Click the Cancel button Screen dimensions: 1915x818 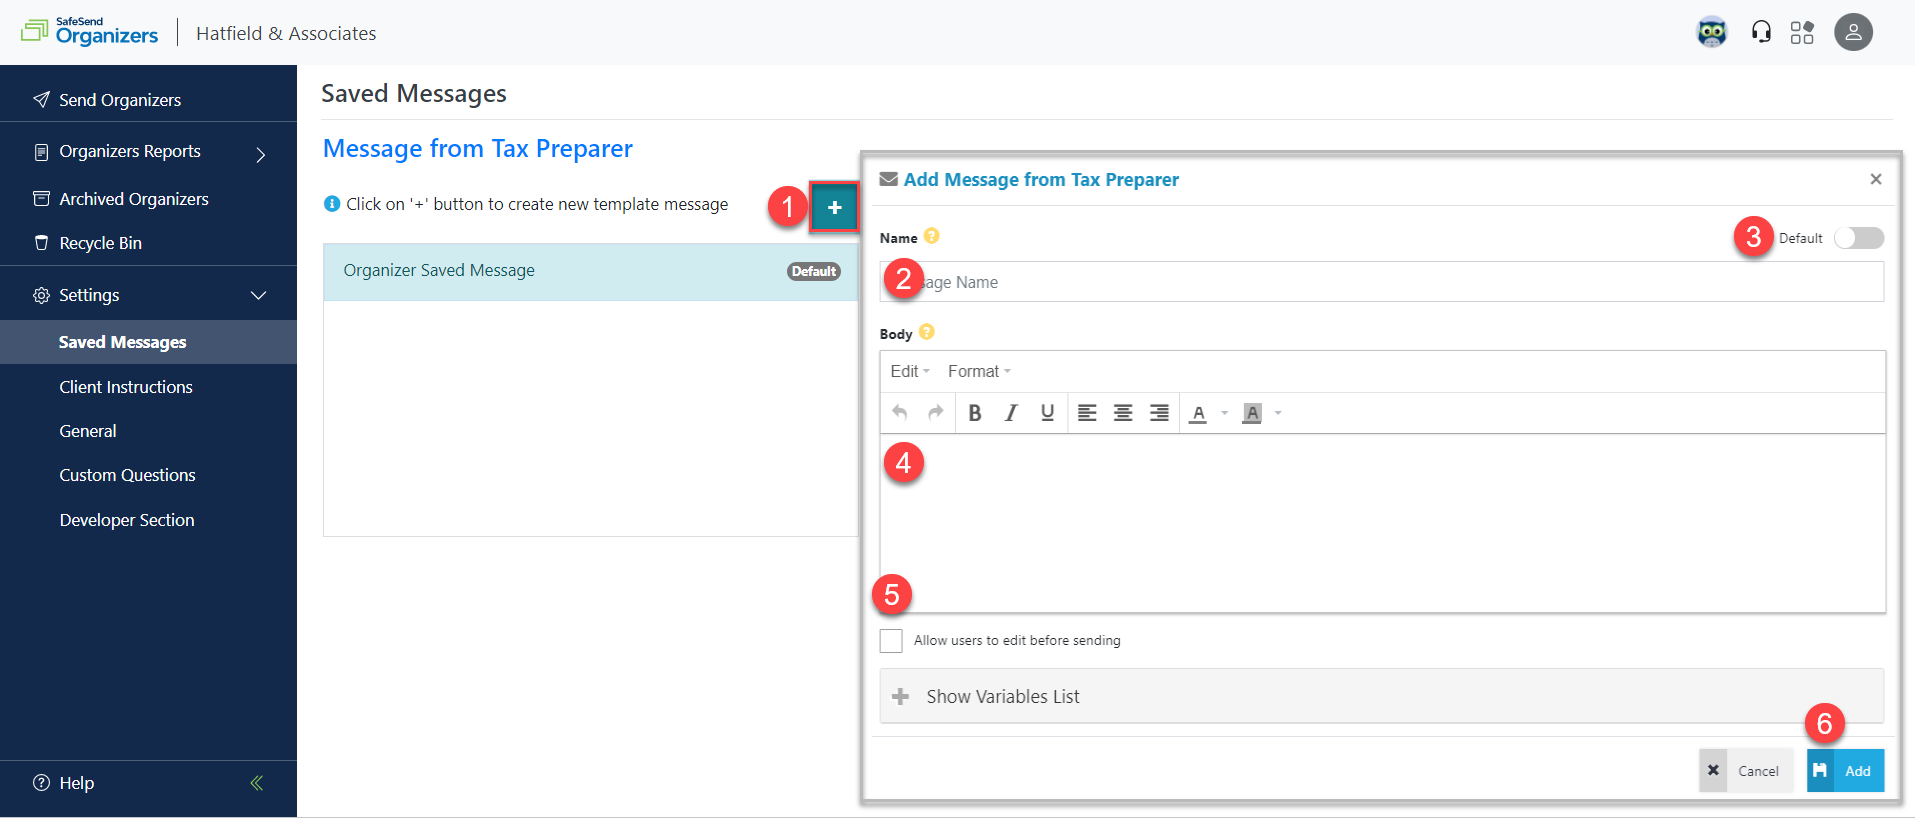(x=1746, y=771)
